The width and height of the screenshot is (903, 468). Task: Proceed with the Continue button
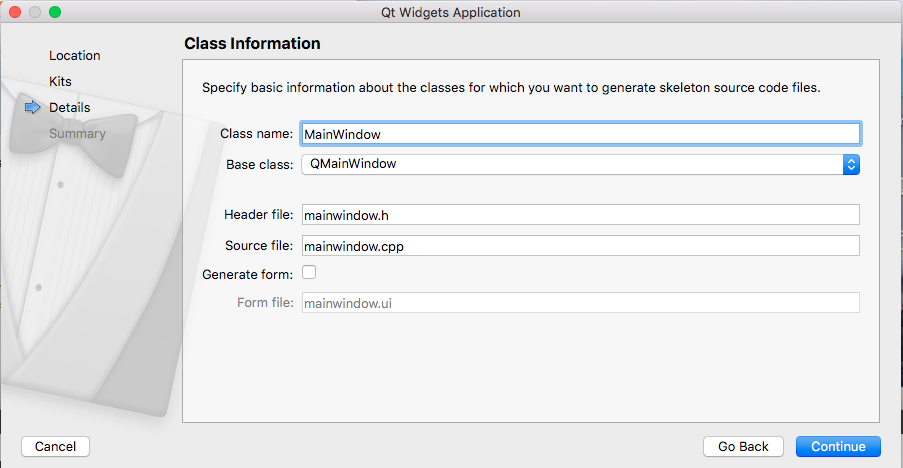(x=838, y=447)
